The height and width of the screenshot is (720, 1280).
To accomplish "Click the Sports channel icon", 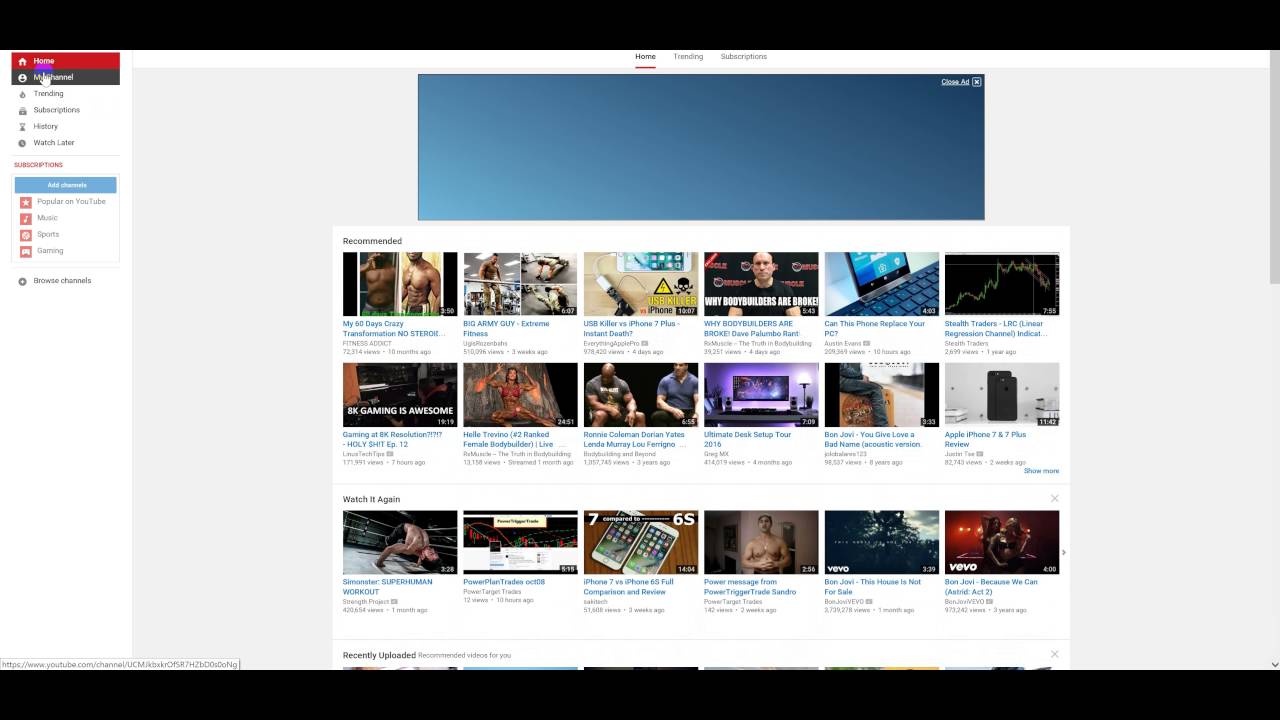I will (x=26, y=235).
